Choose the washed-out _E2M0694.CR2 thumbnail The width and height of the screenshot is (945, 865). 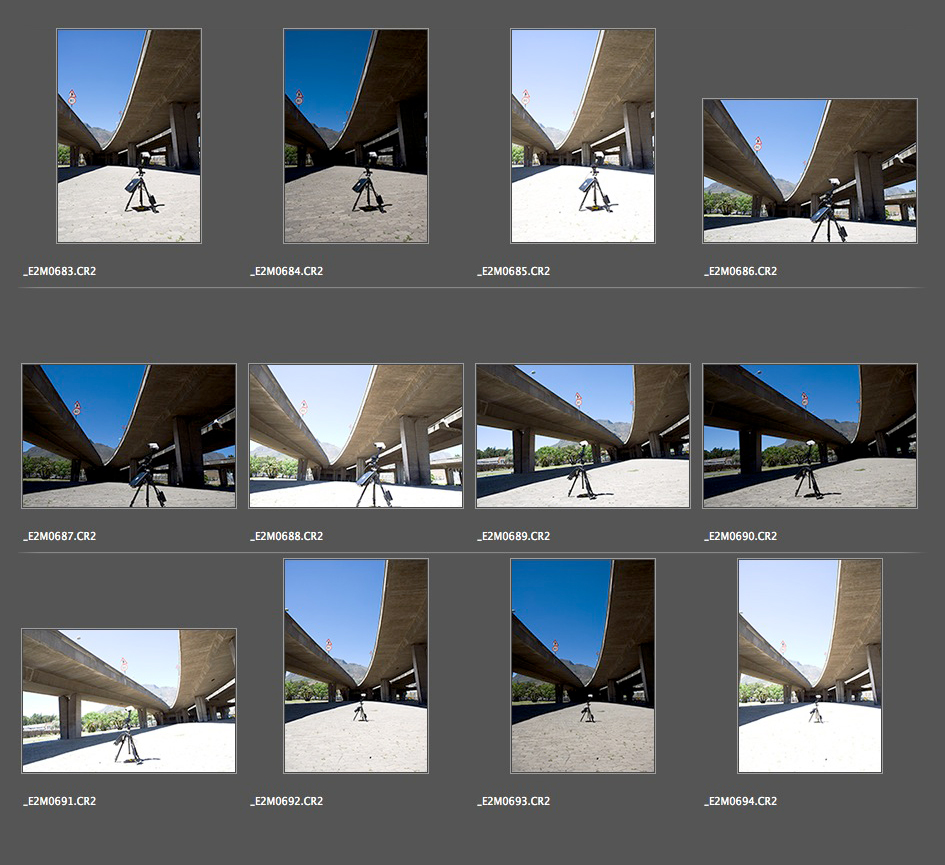click(x=810, y=666)
